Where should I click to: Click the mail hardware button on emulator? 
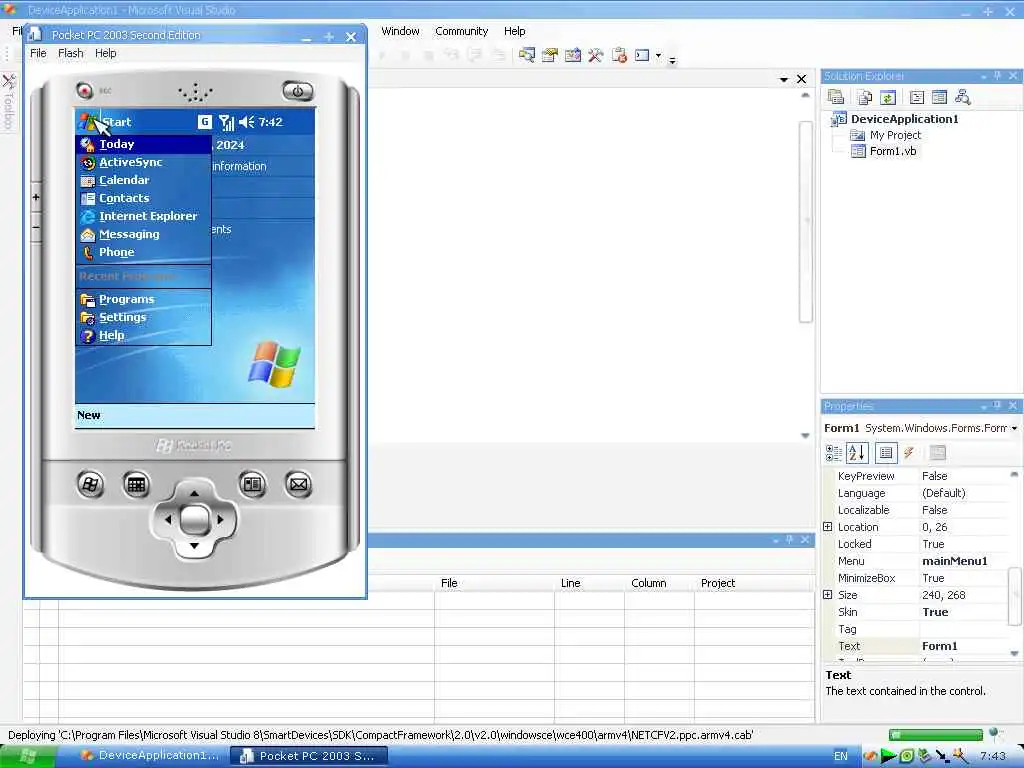pyautogui.click(x=298, y=485)
